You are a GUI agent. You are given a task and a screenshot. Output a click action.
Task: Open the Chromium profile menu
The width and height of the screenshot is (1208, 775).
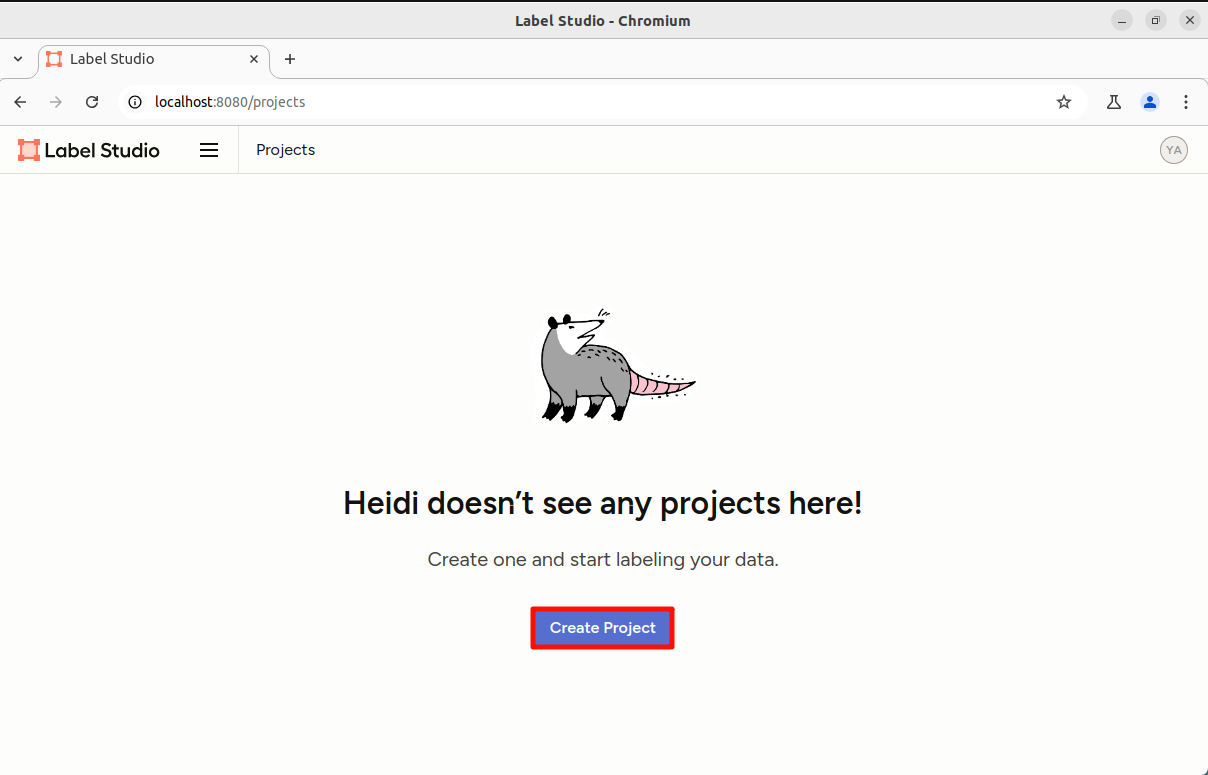1150,102
